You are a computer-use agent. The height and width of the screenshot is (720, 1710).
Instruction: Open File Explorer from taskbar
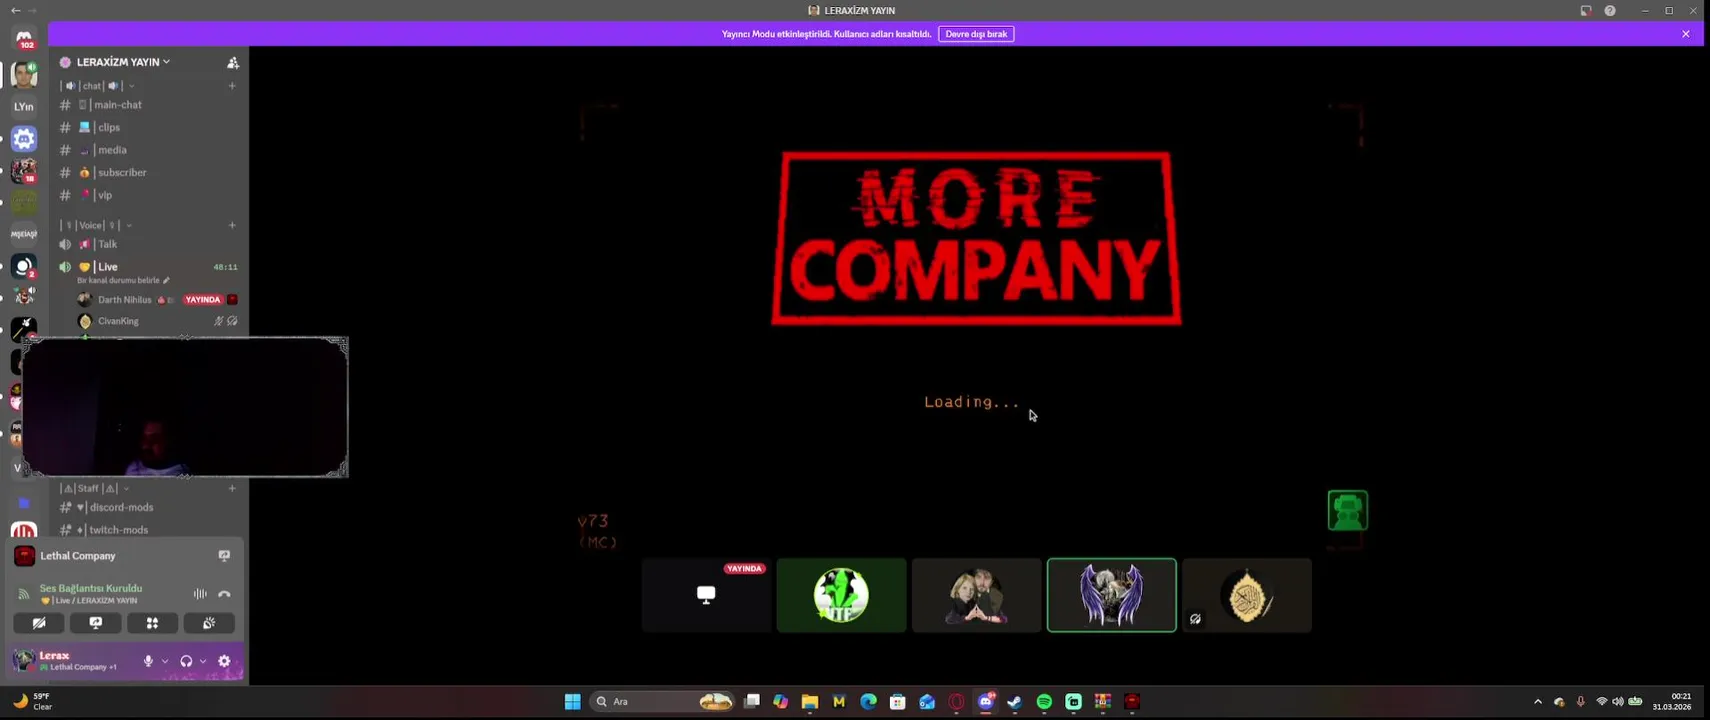810,702
